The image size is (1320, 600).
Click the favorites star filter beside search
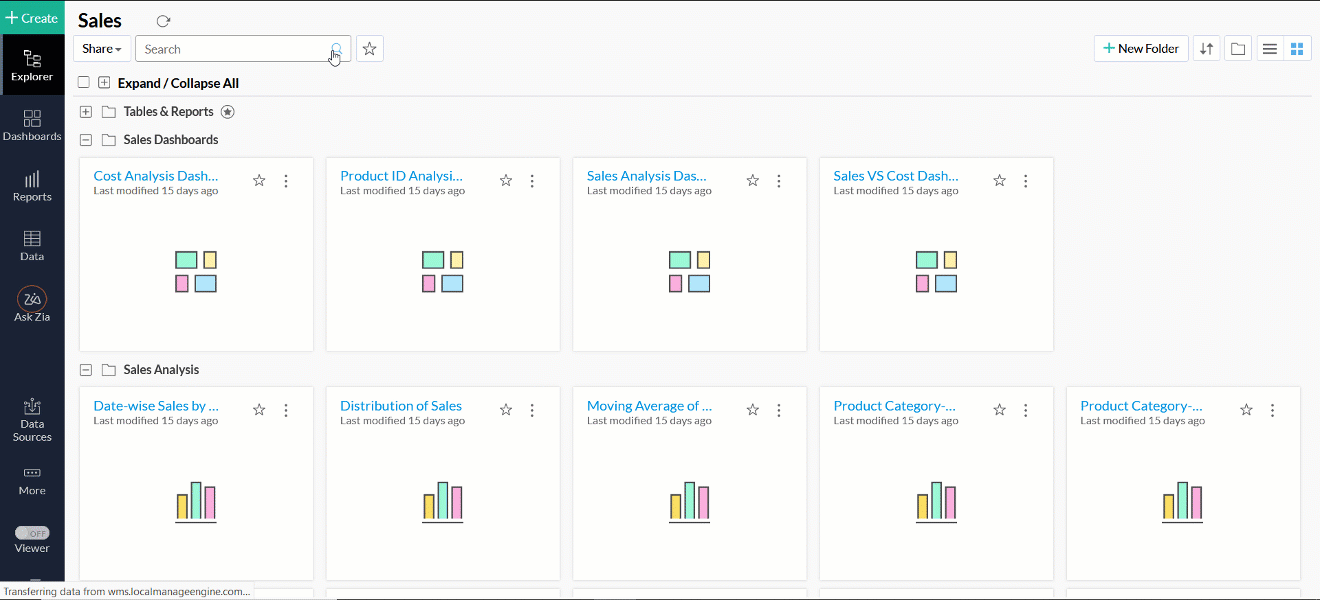tap(370, 49)
